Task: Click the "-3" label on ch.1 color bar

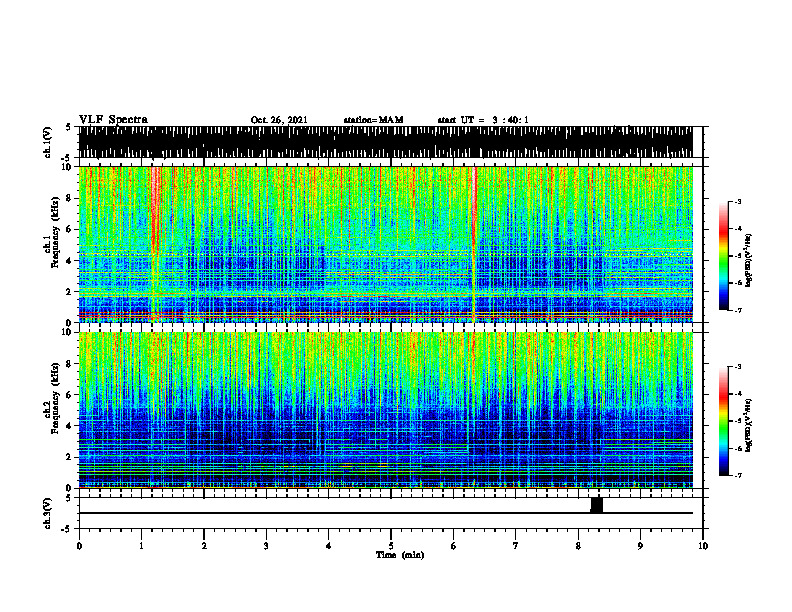Action: click(x=738, y=202)
